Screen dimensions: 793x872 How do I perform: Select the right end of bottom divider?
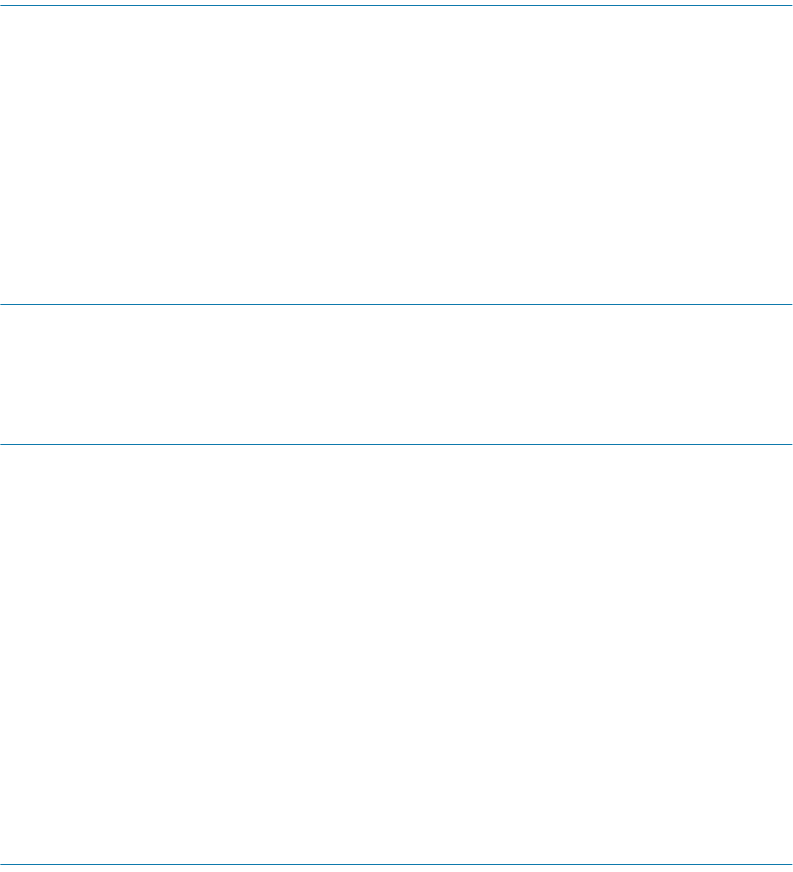790,864
